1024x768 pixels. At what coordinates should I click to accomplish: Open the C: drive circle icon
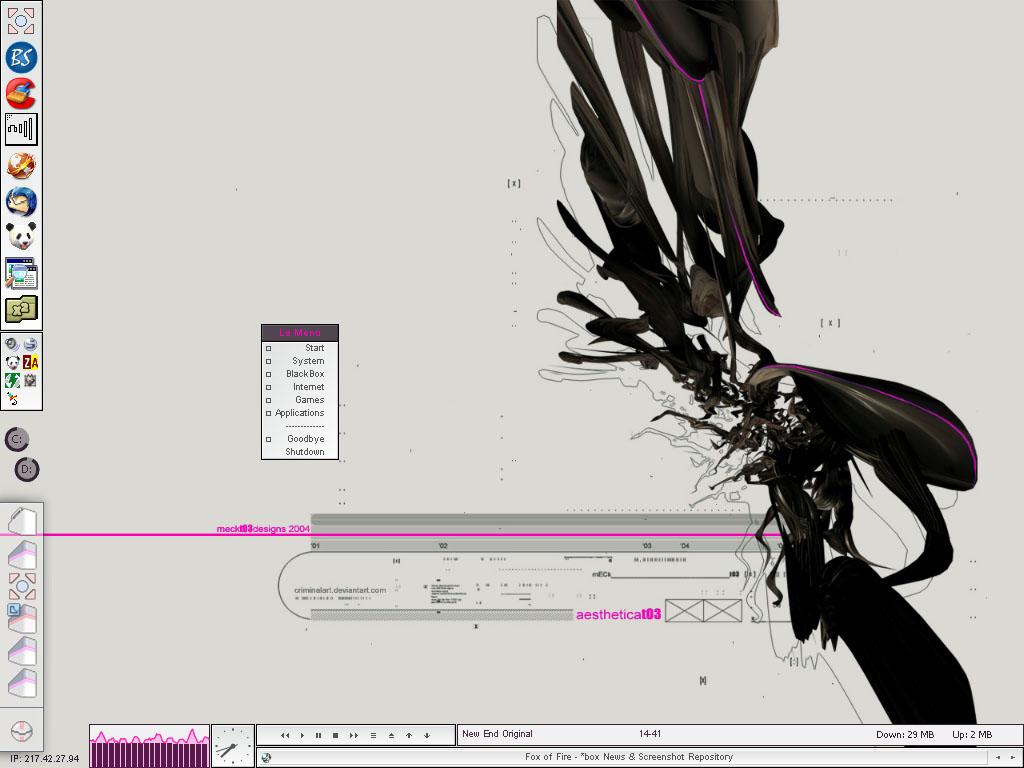pos(17,439)
